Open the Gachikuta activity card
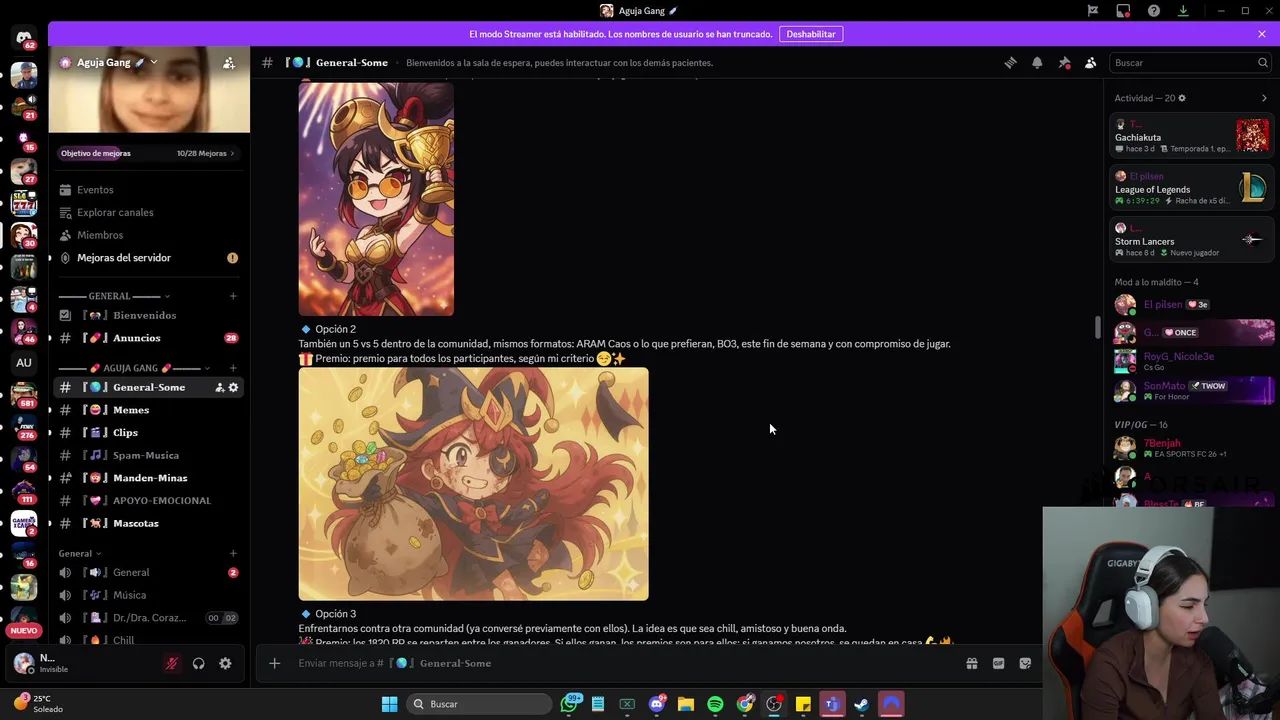This screenshot has height=720, width=1280. tap(1192, 136)
